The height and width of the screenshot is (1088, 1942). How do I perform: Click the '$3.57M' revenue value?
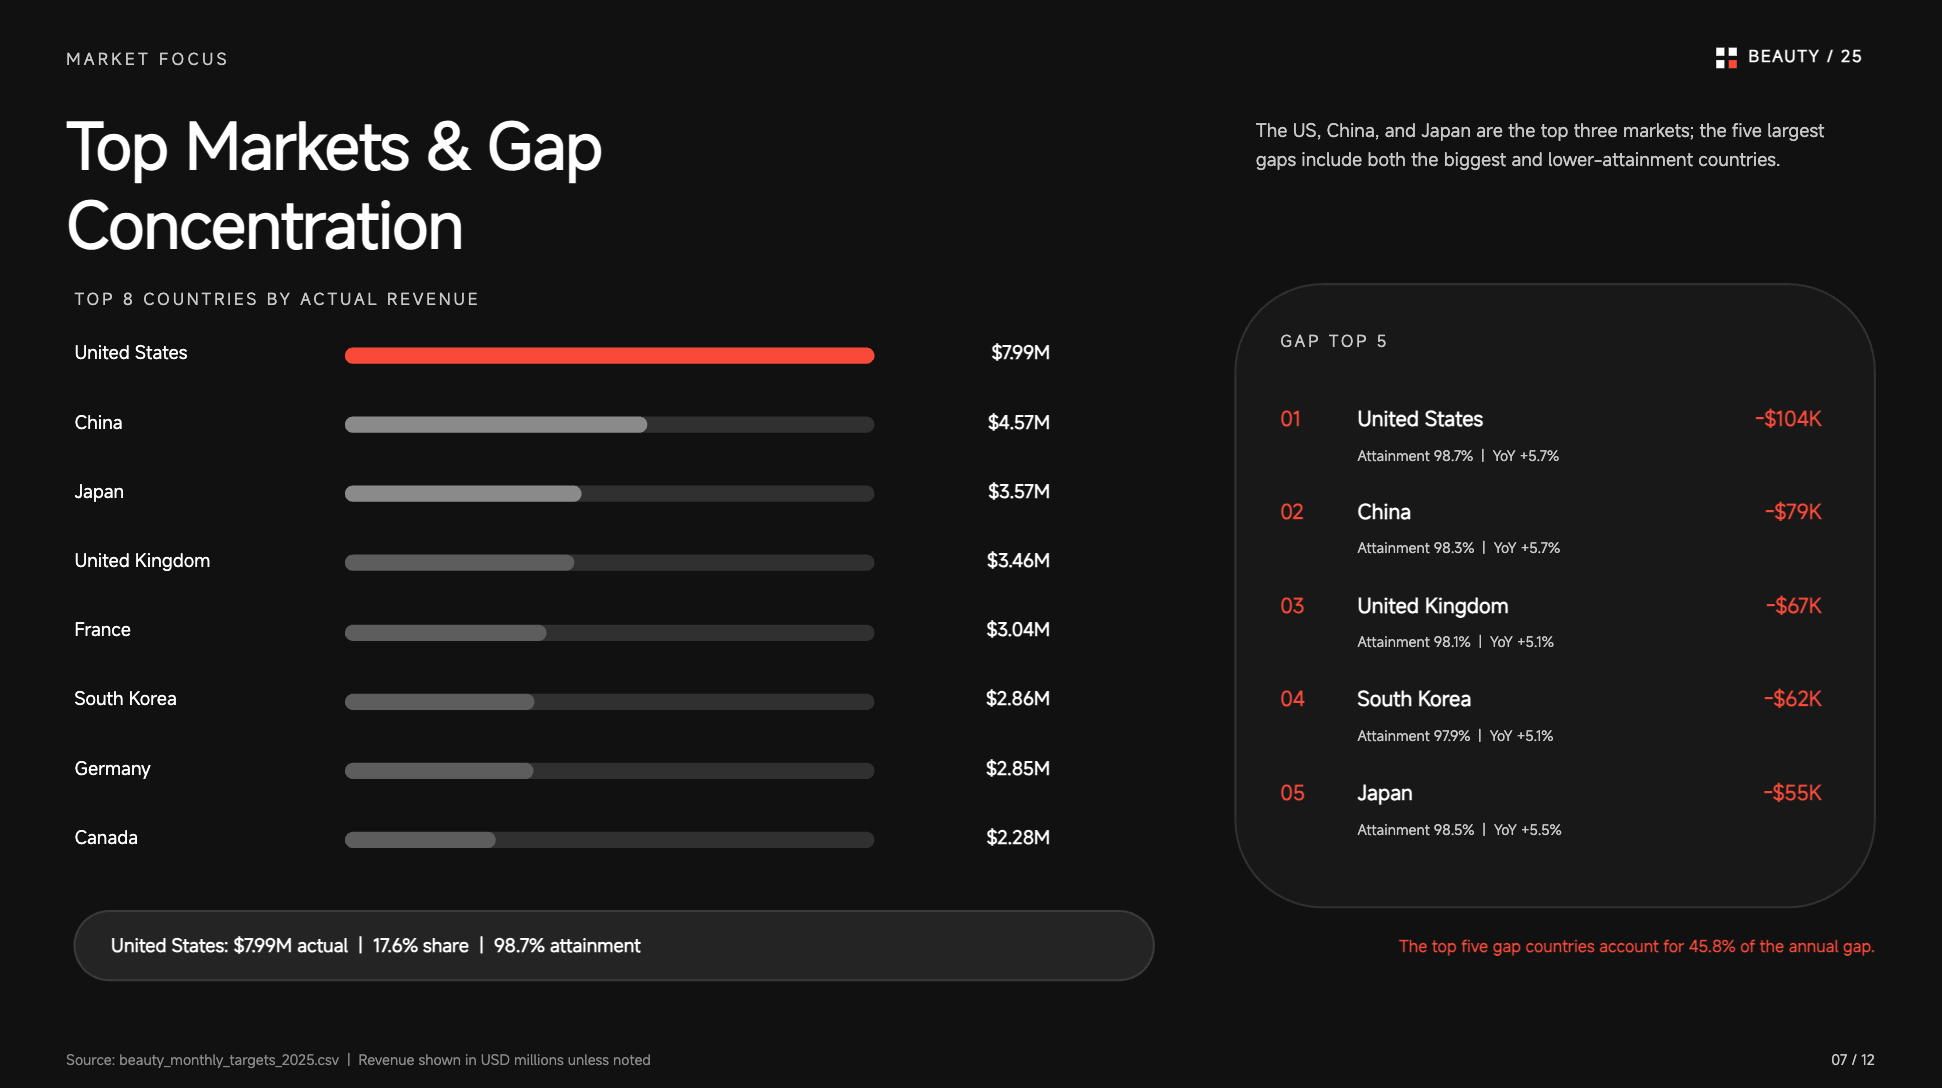pyautogui.click(x=1019, y=491)
